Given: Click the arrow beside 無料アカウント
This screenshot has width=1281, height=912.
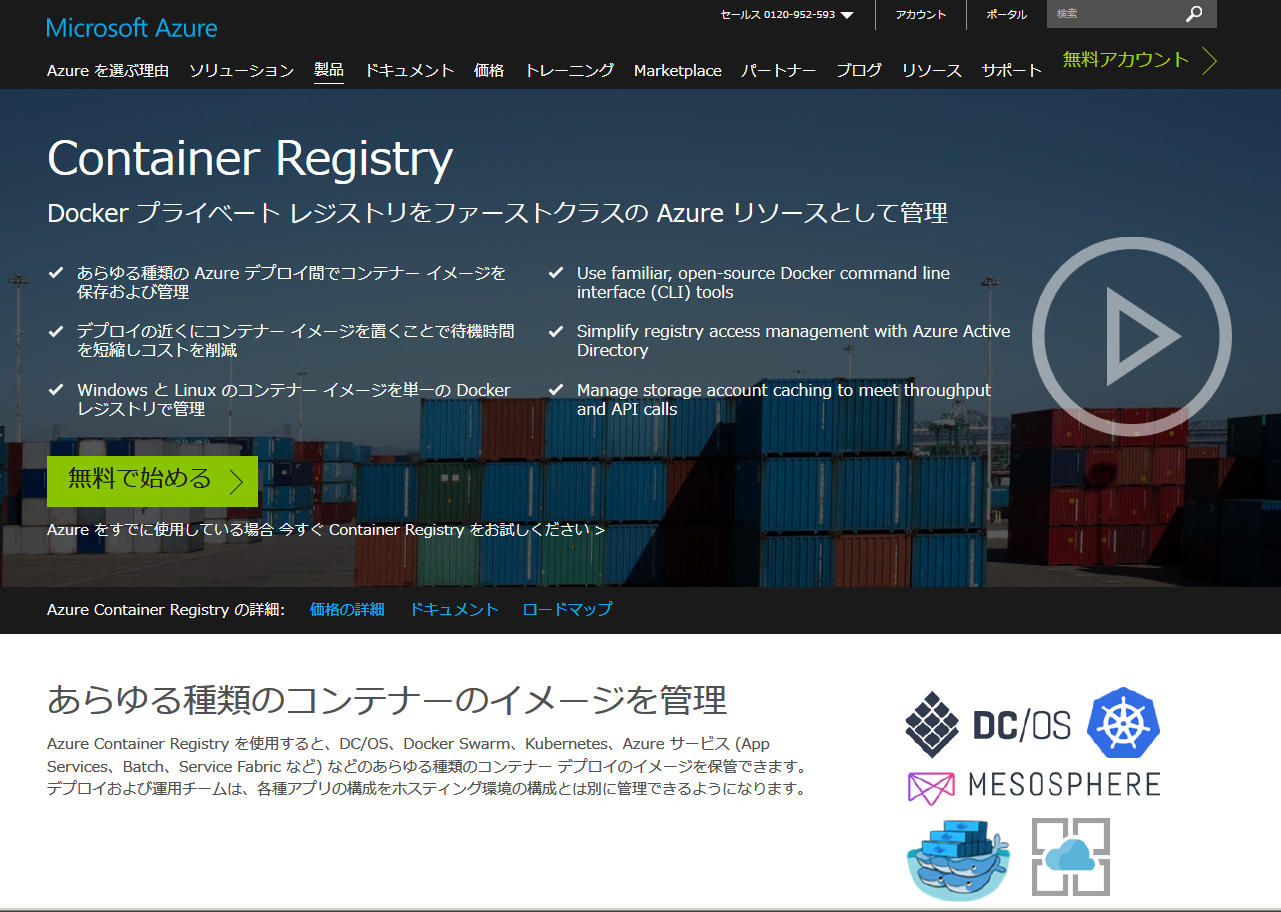Looking at the screenshot, I should pos(1210,60).
